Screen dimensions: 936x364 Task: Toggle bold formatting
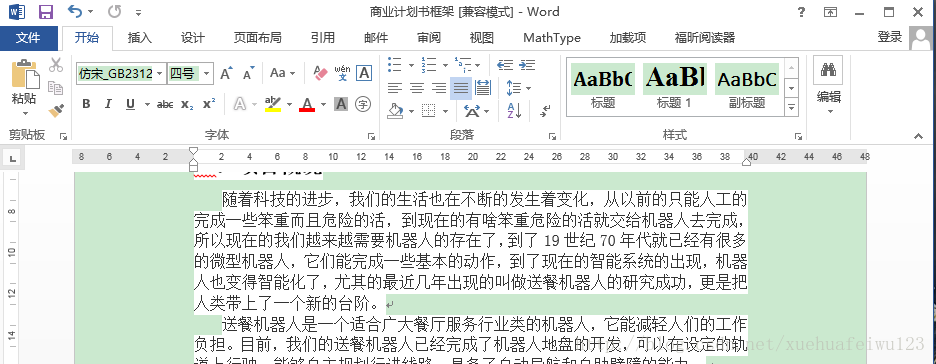(86, 104)
